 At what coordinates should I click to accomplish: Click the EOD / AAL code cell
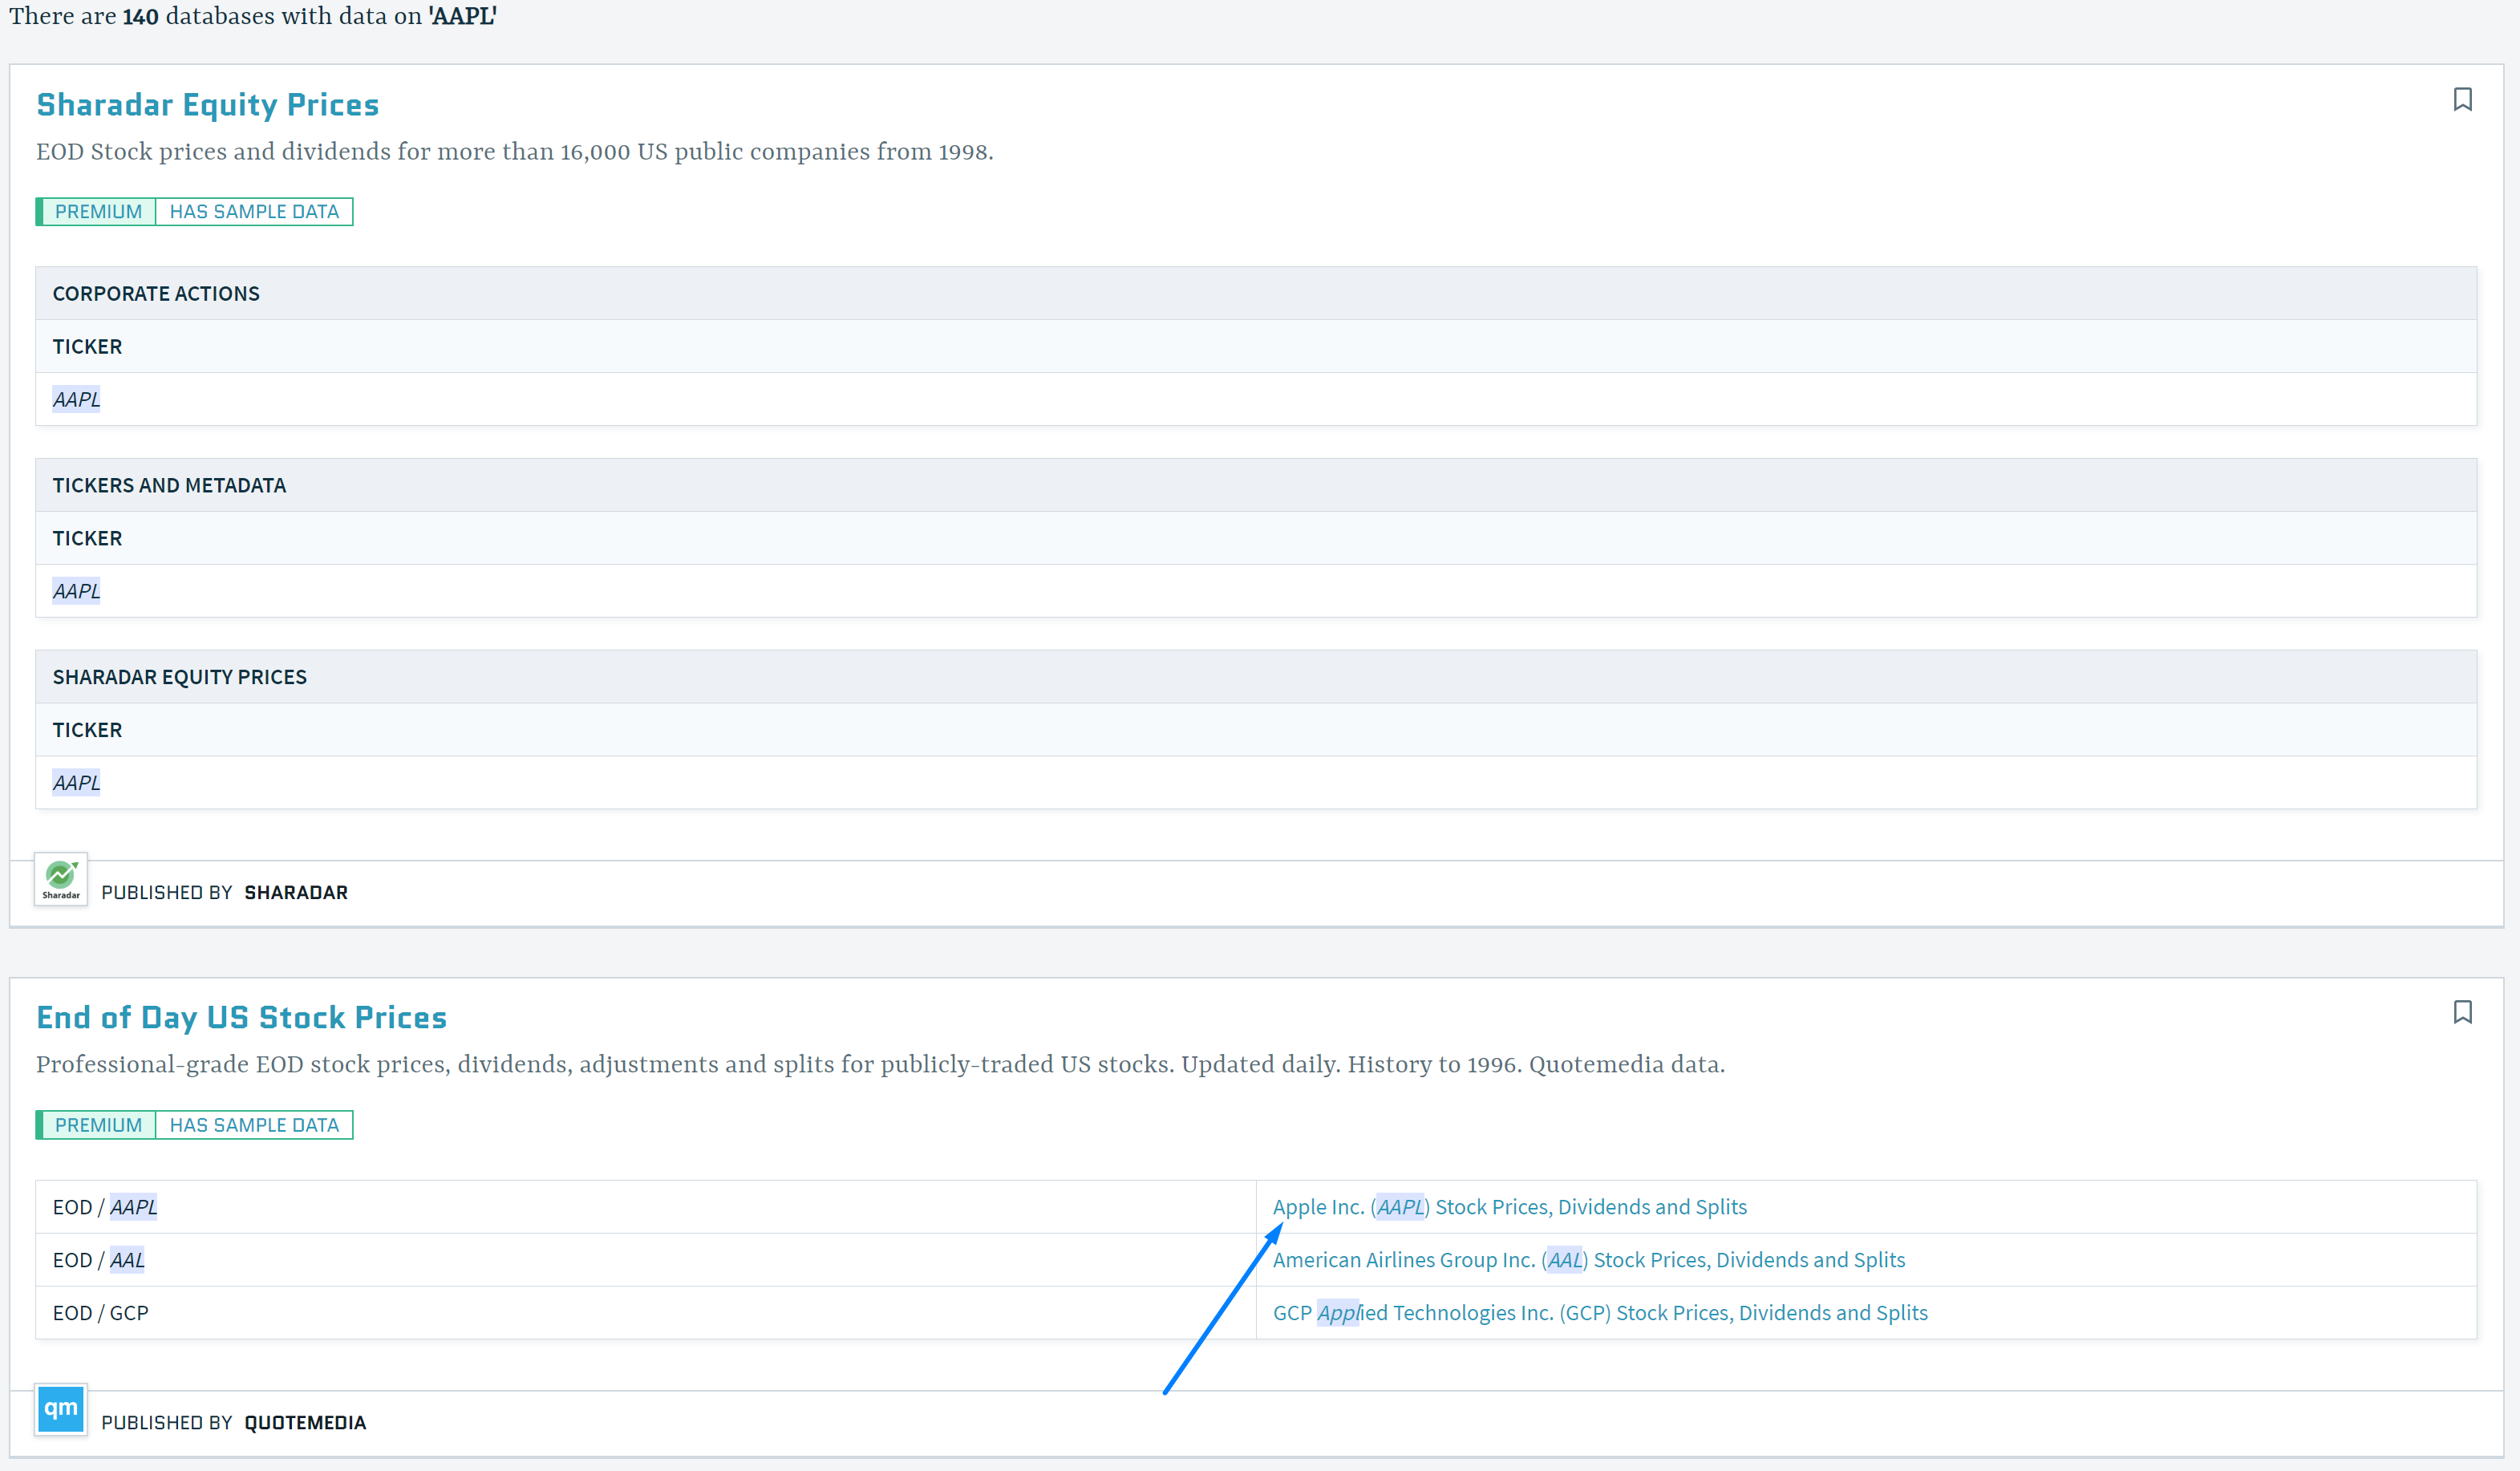(99, 1260)
